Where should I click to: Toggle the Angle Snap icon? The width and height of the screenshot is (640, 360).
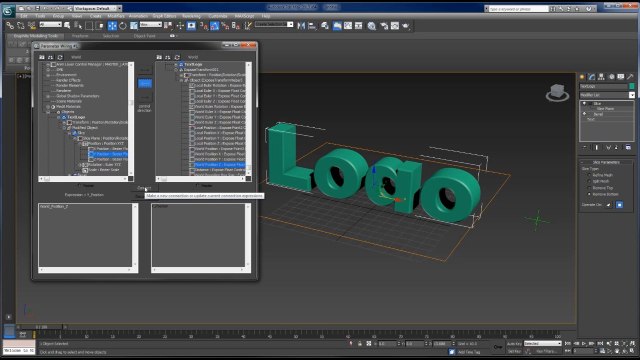(214, 26)
